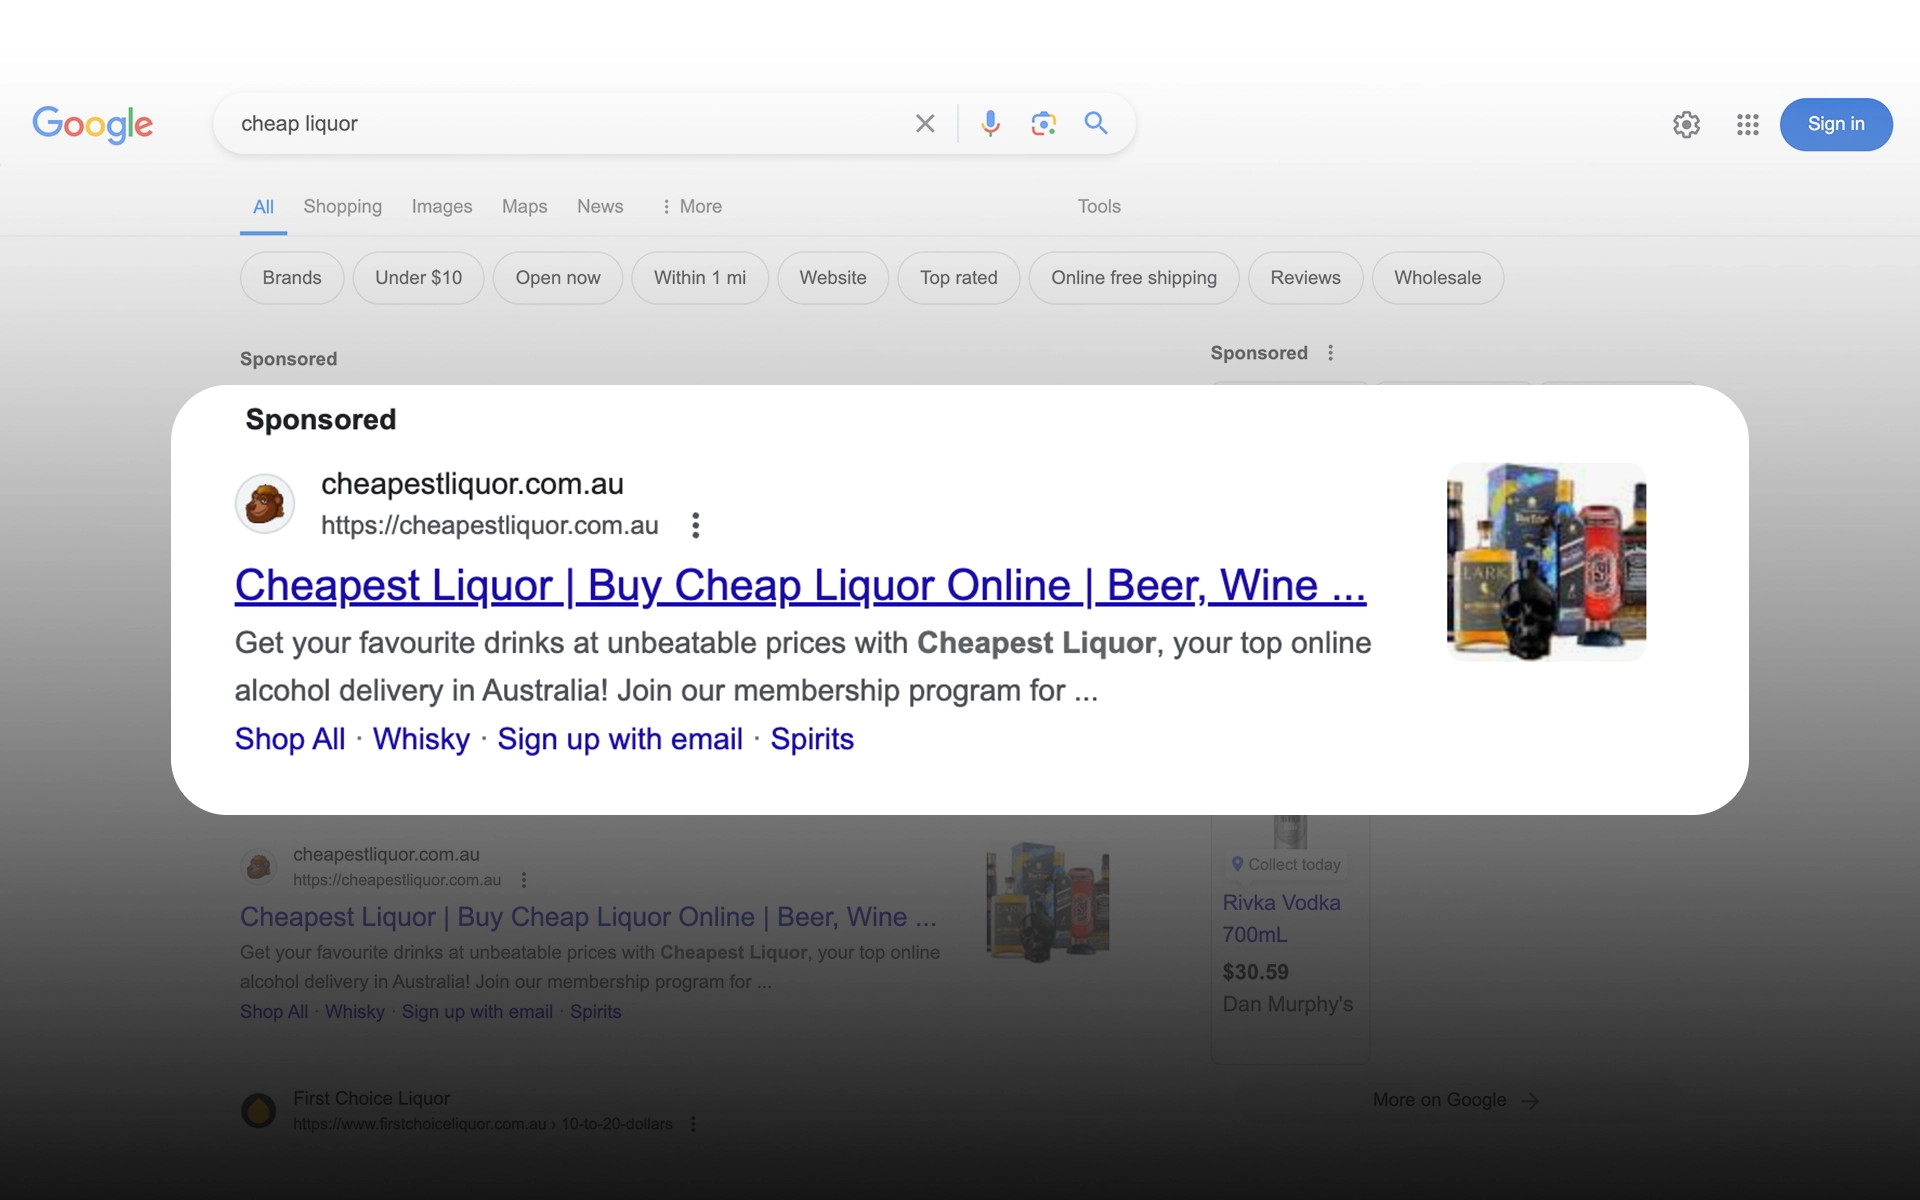1920x1200 pixels.
Task: Open the settings gear icon
Action: (x=1687, y=125)
